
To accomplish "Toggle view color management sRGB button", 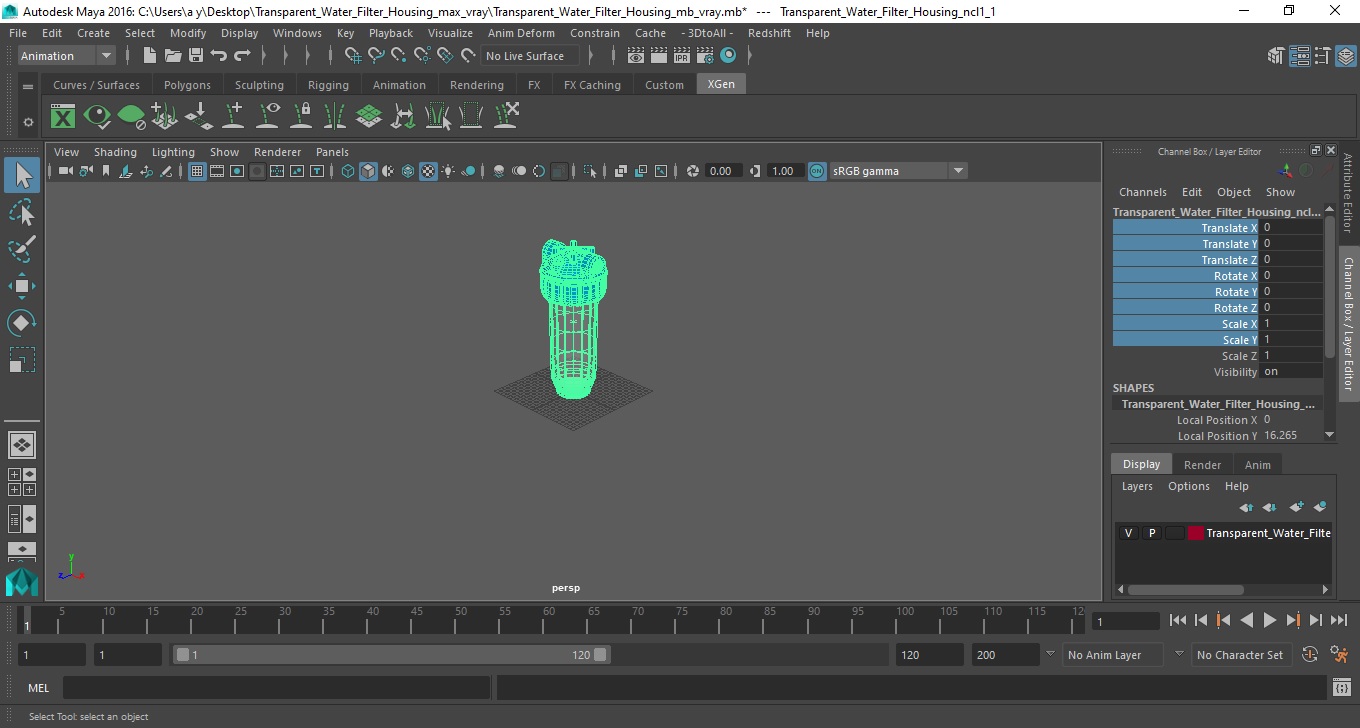I will [x=817, y=171].
